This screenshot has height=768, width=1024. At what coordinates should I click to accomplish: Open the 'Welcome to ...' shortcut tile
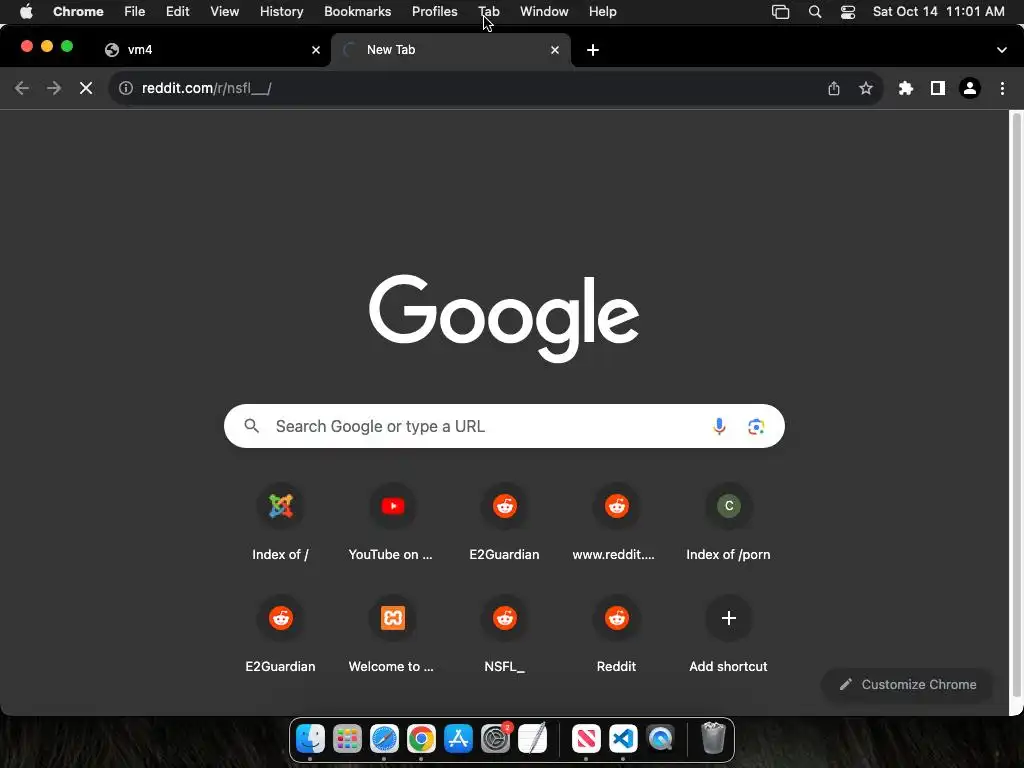click(392, 635)
